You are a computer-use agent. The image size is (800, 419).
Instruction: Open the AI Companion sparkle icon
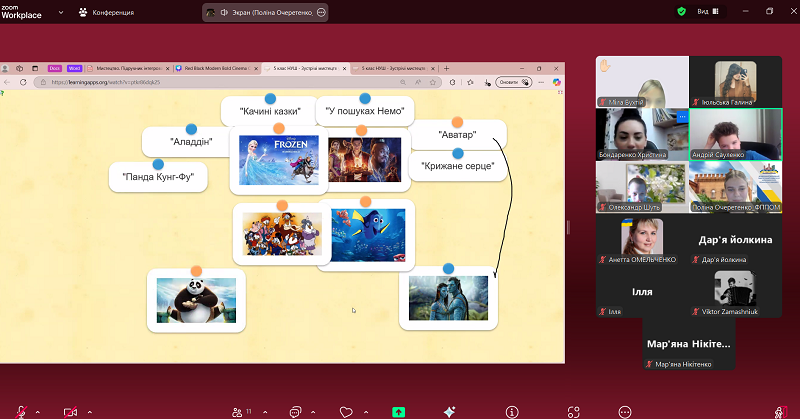449,412
